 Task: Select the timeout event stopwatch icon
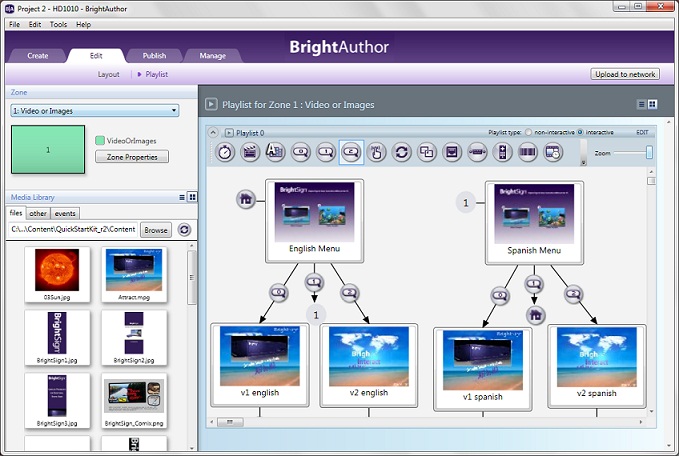225,152
